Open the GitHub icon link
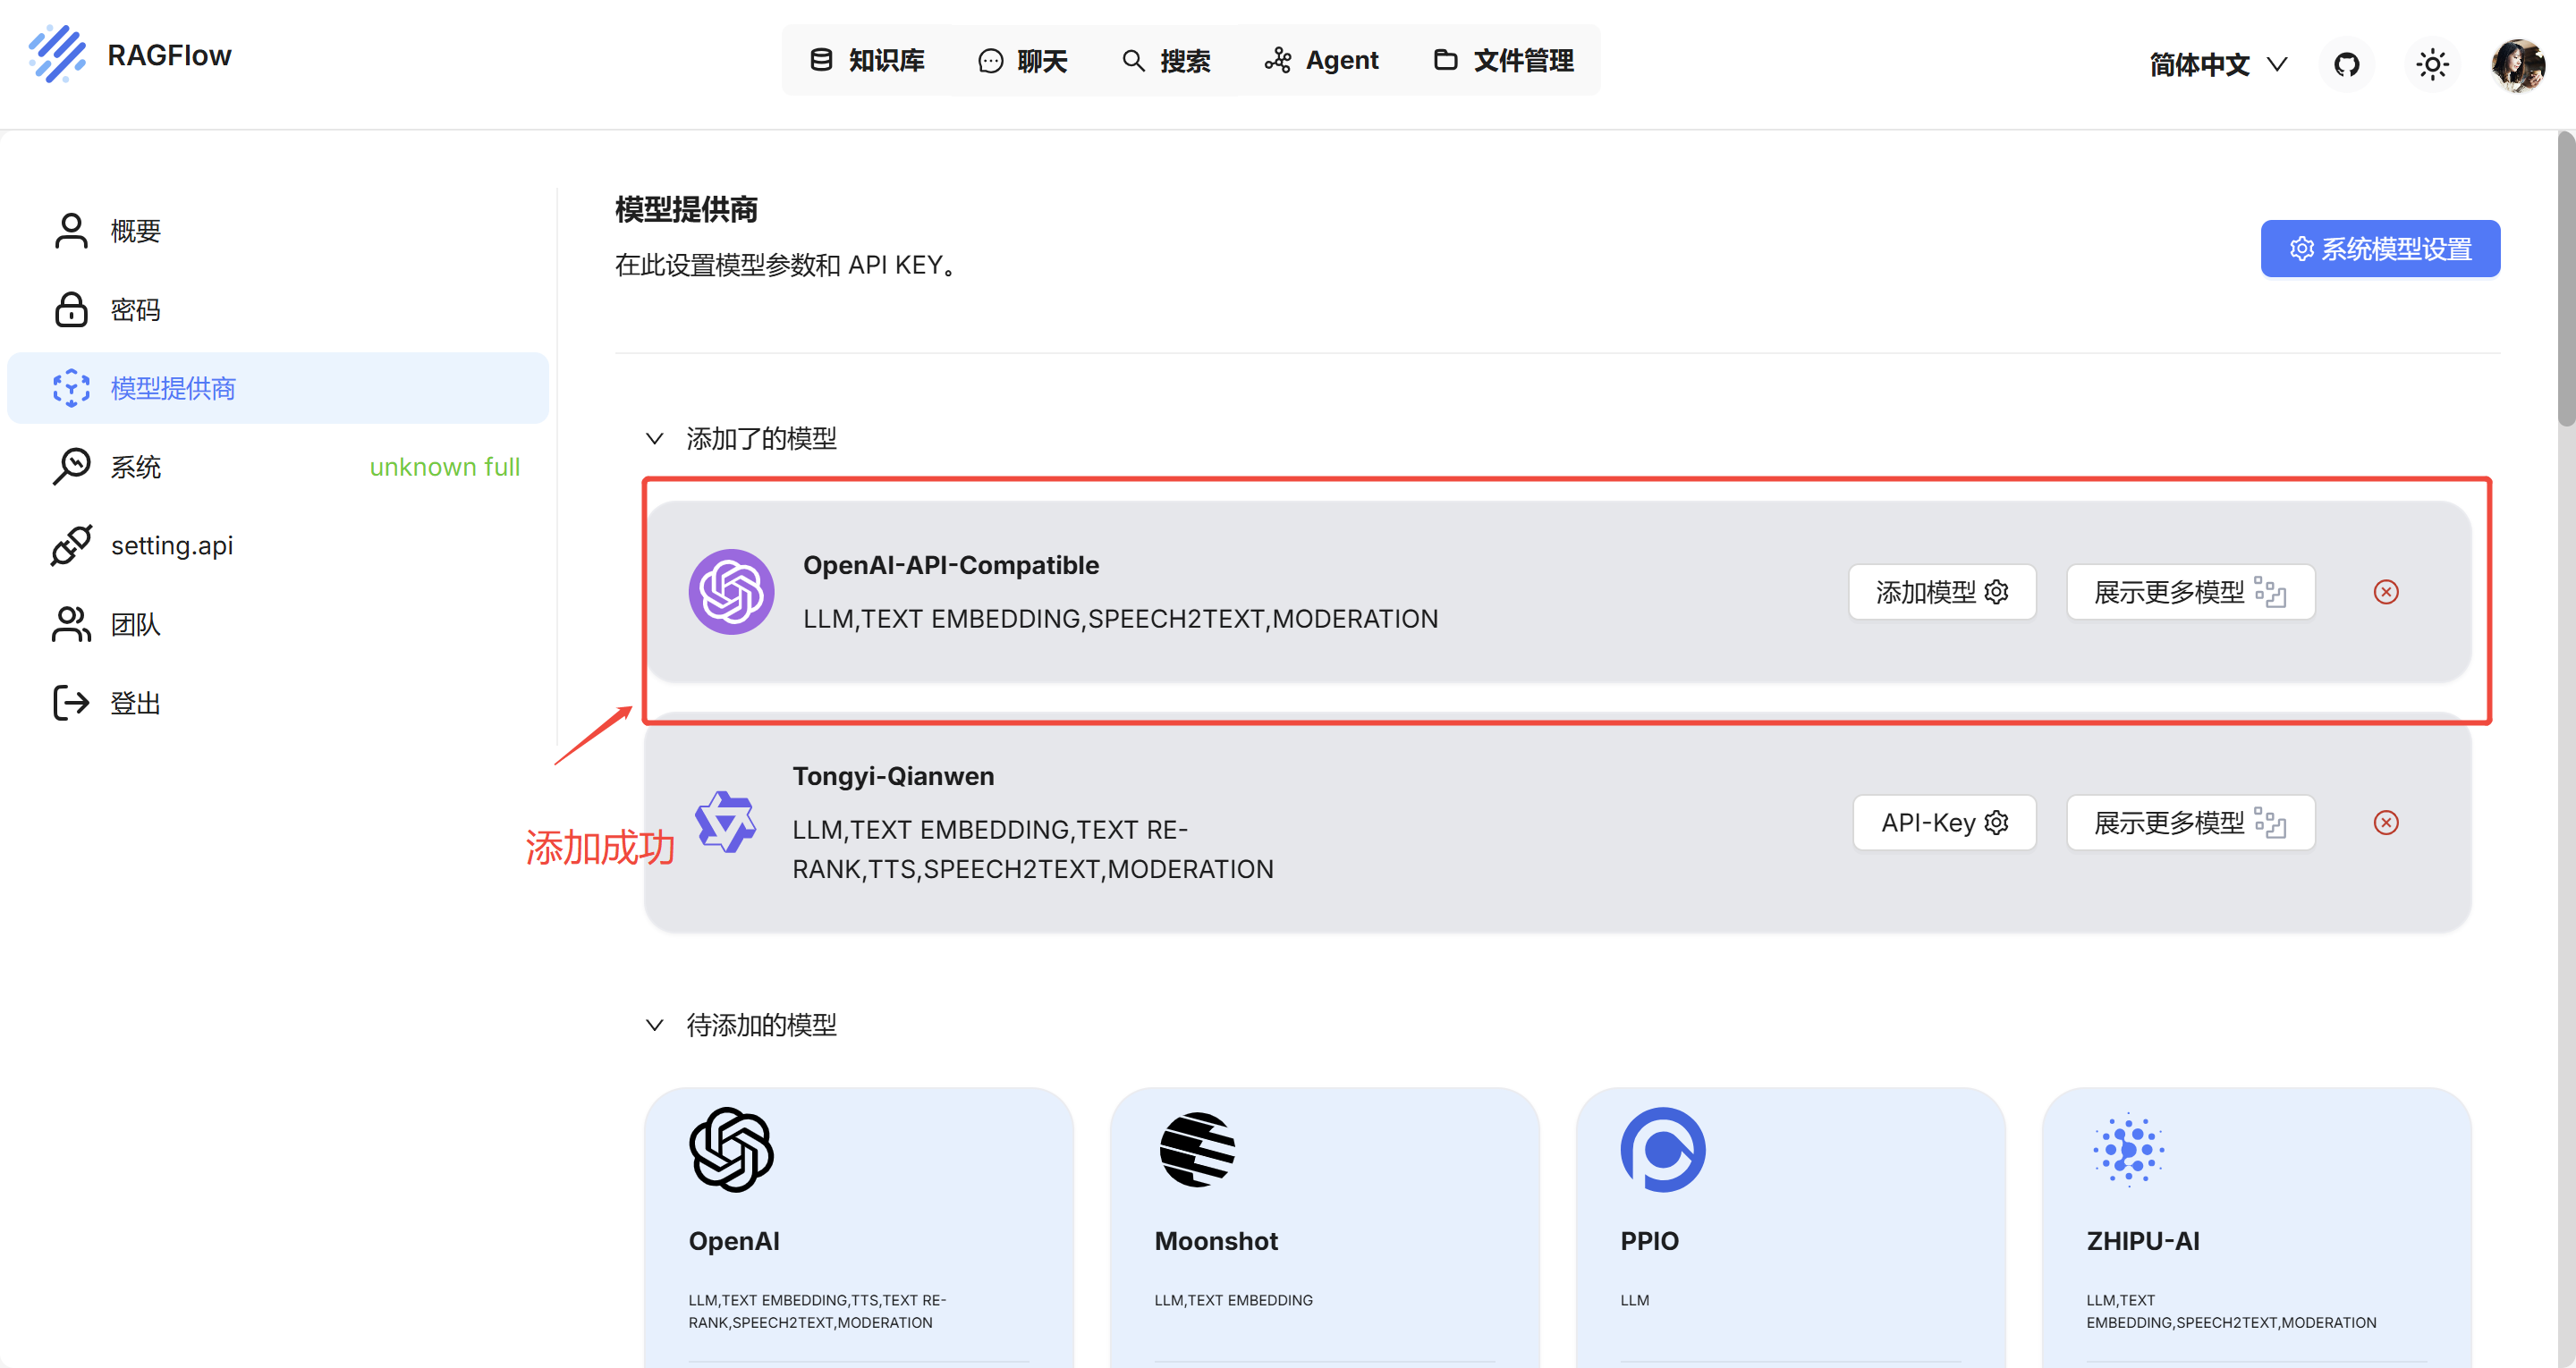Viewport: 2576px width, 1368px height. click(2346, 64)
